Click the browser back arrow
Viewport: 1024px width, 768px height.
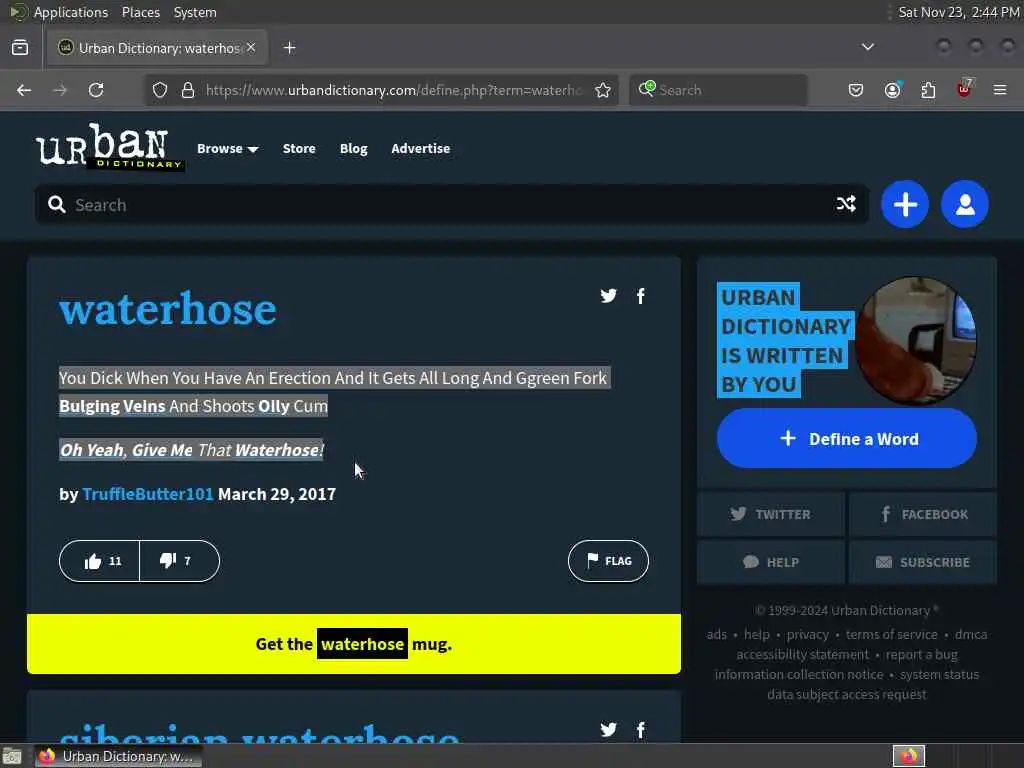pyautogui.click(x=24, y=90)
